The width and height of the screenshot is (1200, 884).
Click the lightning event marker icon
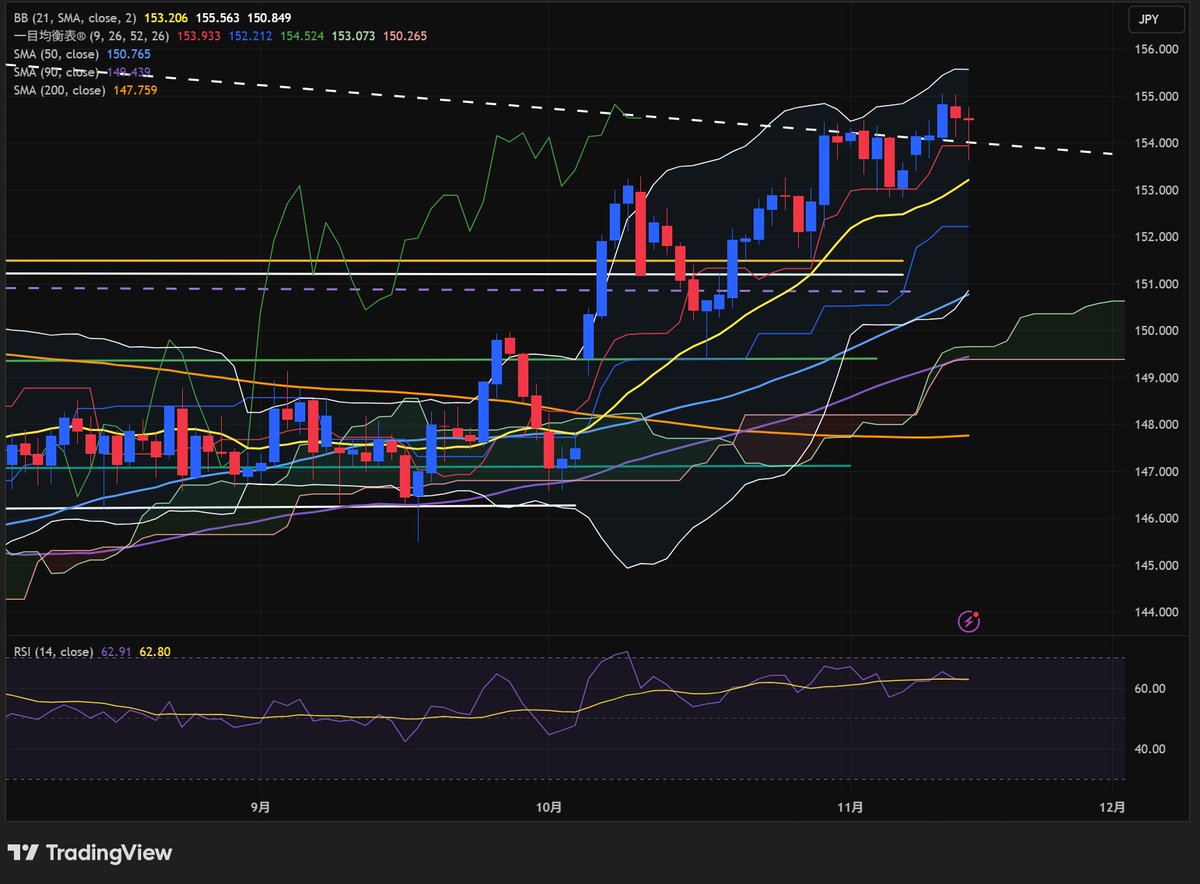[969, 621]
